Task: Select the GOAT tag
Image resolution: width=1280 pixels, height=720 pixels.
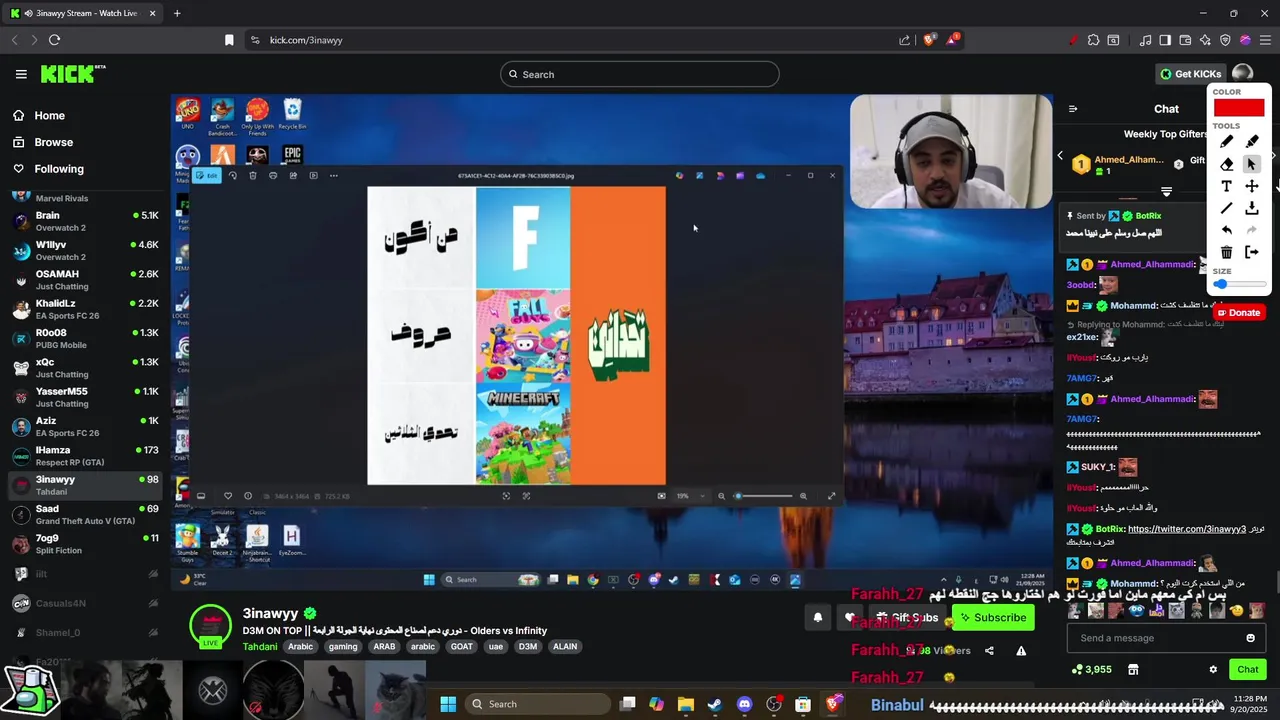Action: pos(462,647)
